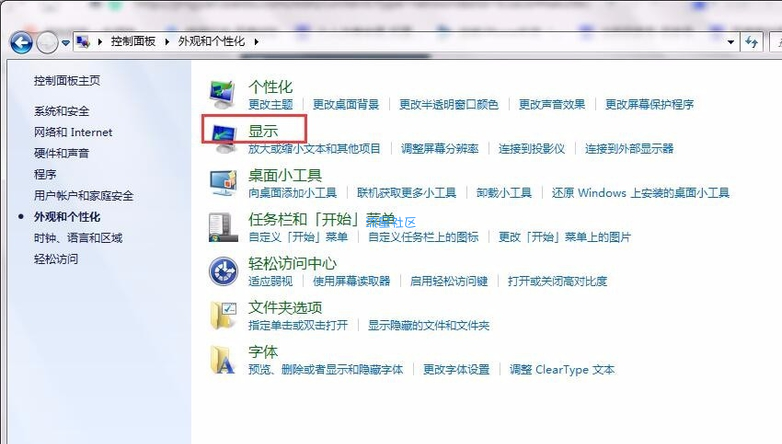Click 连接到投影仪 link
The image size is (782, 444).
[532, 148]
